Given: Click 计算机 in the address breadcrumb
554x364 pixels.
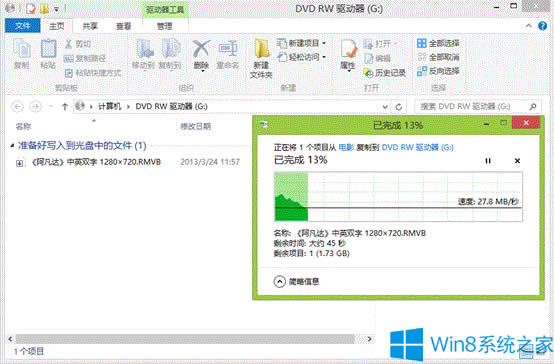Looking at the screenshot, I should pyautogui.click(x=109, y=106).
